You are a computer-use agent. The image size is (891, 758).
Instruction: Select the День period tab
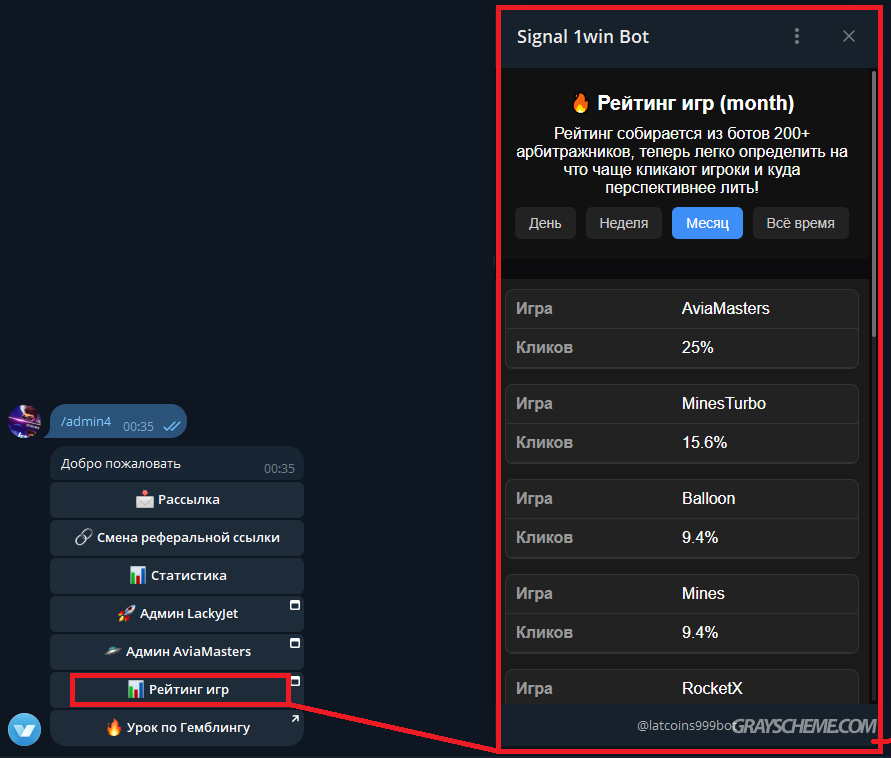(545, 223)
